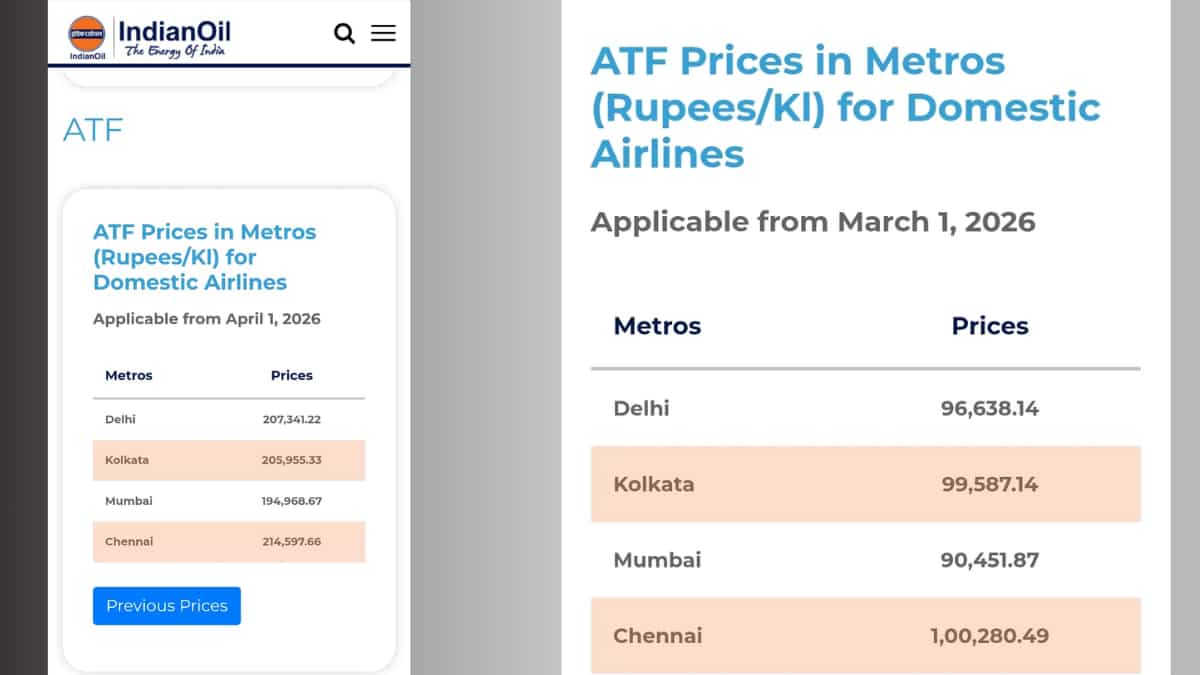1200x675 pixels.
Task: Click the Previous Prices button
Action: (167, 605)
